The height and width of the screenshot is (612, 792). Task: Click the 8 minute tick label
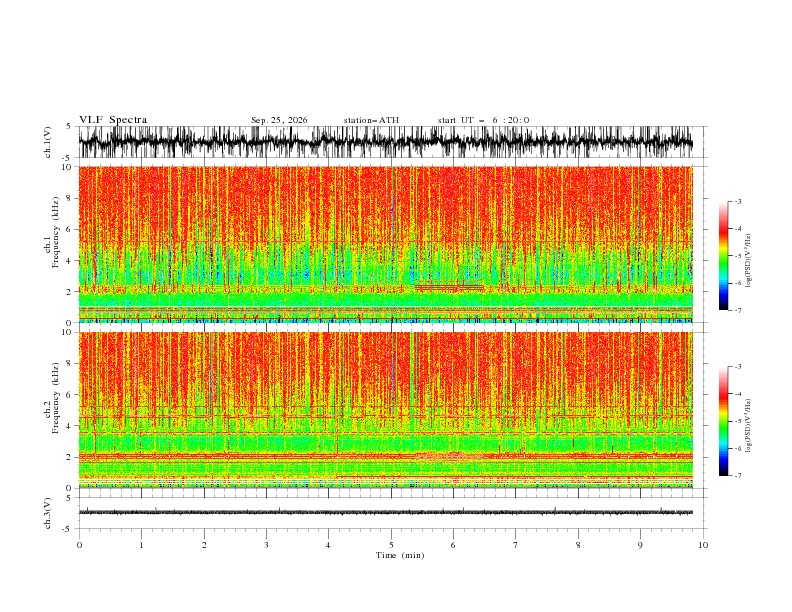[x=578, y=545]
